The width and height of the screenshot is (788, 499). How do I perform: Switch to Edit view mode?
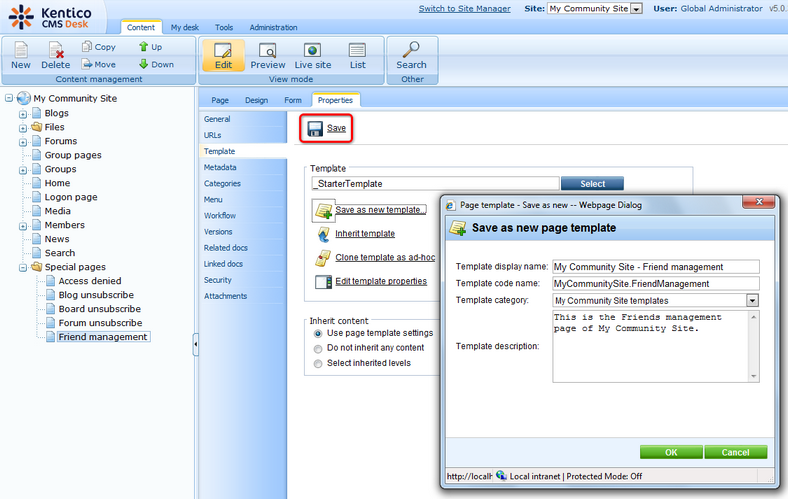point(223,56)
